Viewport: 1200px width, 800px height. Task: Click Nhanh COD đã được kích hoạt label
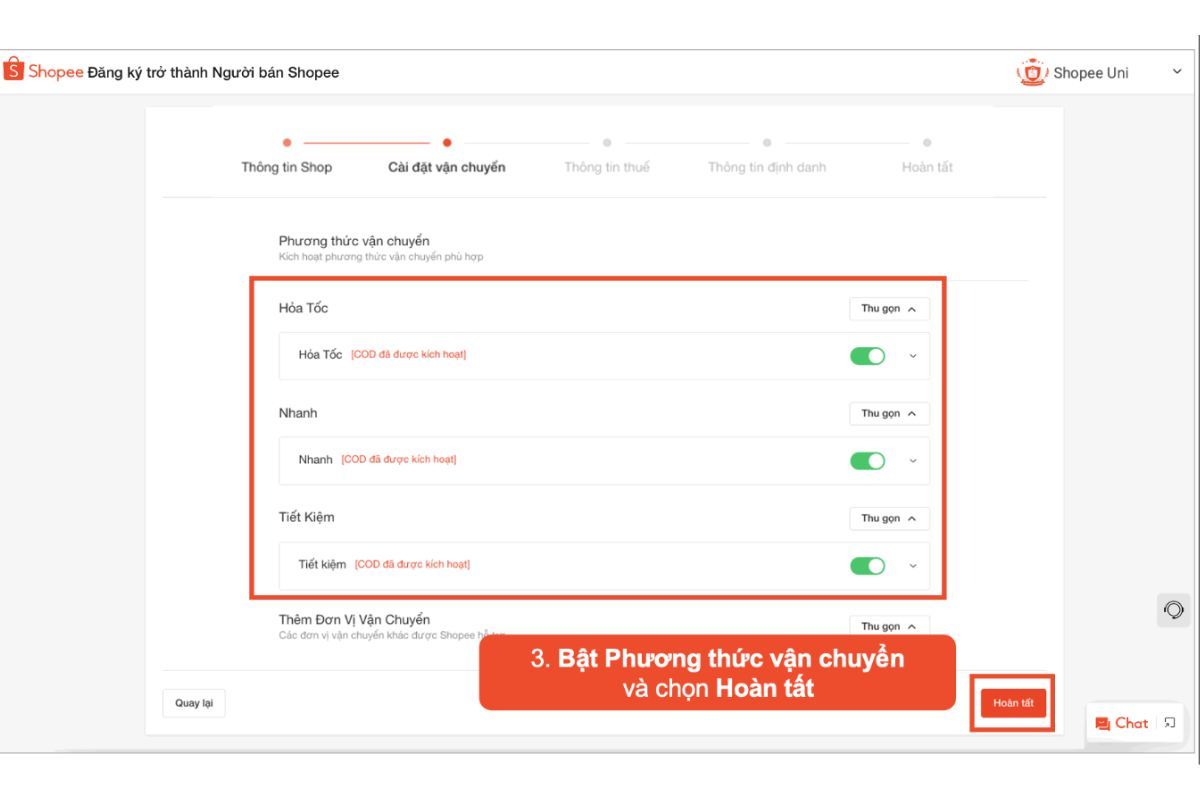point(399,460)
